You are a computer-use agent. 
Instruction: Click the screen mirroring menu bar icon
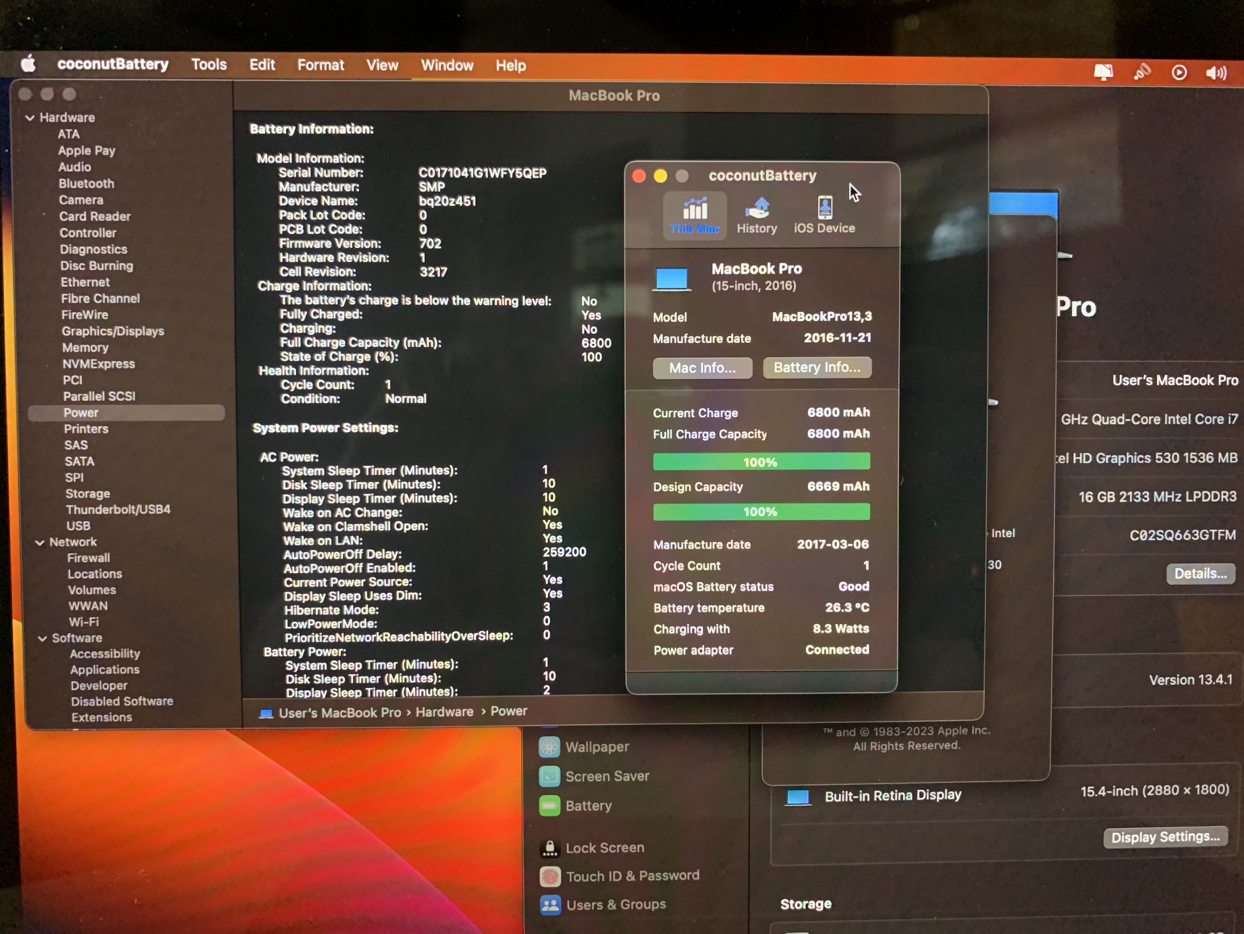tap(1103, 71)
